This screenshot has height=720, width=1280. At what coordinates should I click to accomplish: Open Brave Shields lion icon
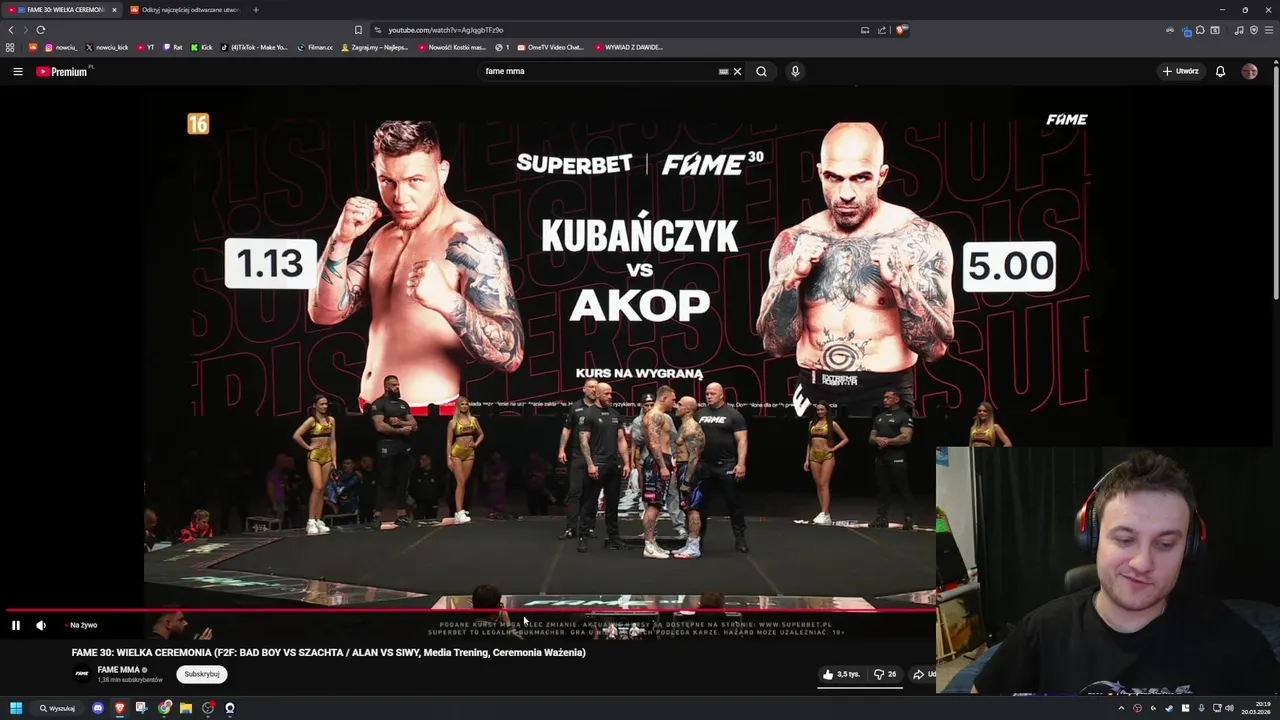pyautogui.click(x=901, y=30)
